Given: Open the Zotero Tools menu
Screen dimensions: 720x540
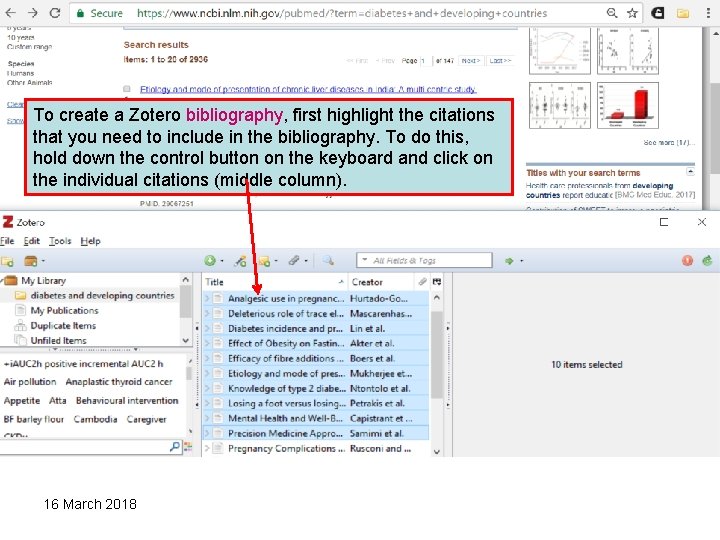Looking at the screenshot, I should [60, 241].
